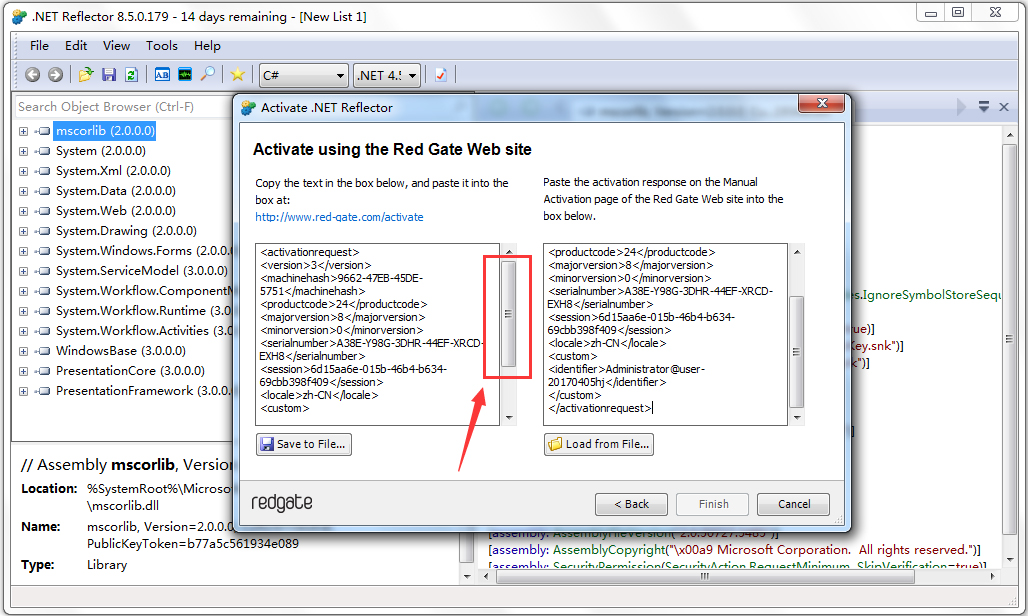
Task: Open the File menu
Action: pos(39,45)
